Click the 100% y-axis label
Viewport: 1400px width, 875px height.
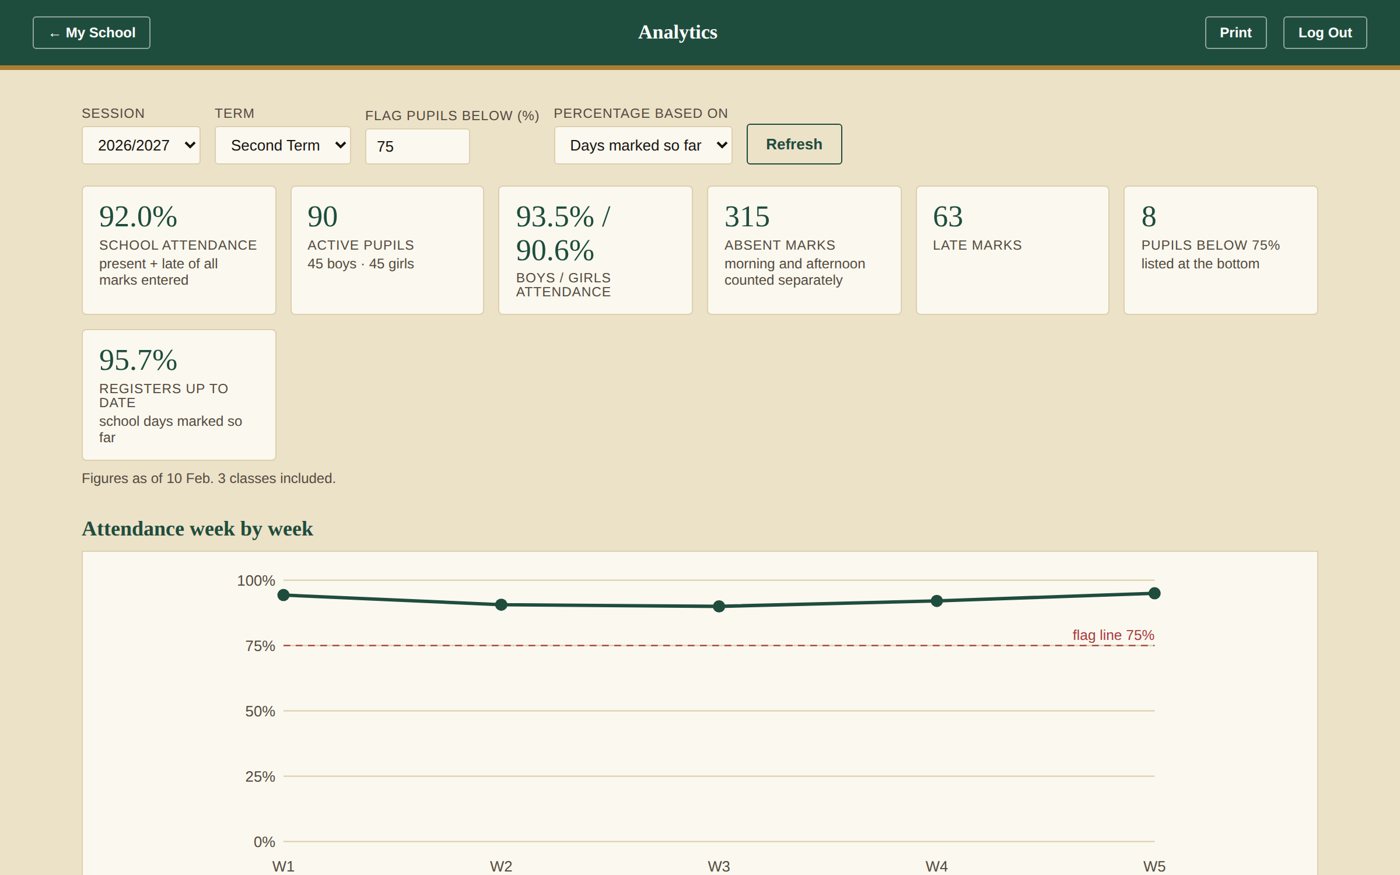pyautogui.click(x=256, y=581)
